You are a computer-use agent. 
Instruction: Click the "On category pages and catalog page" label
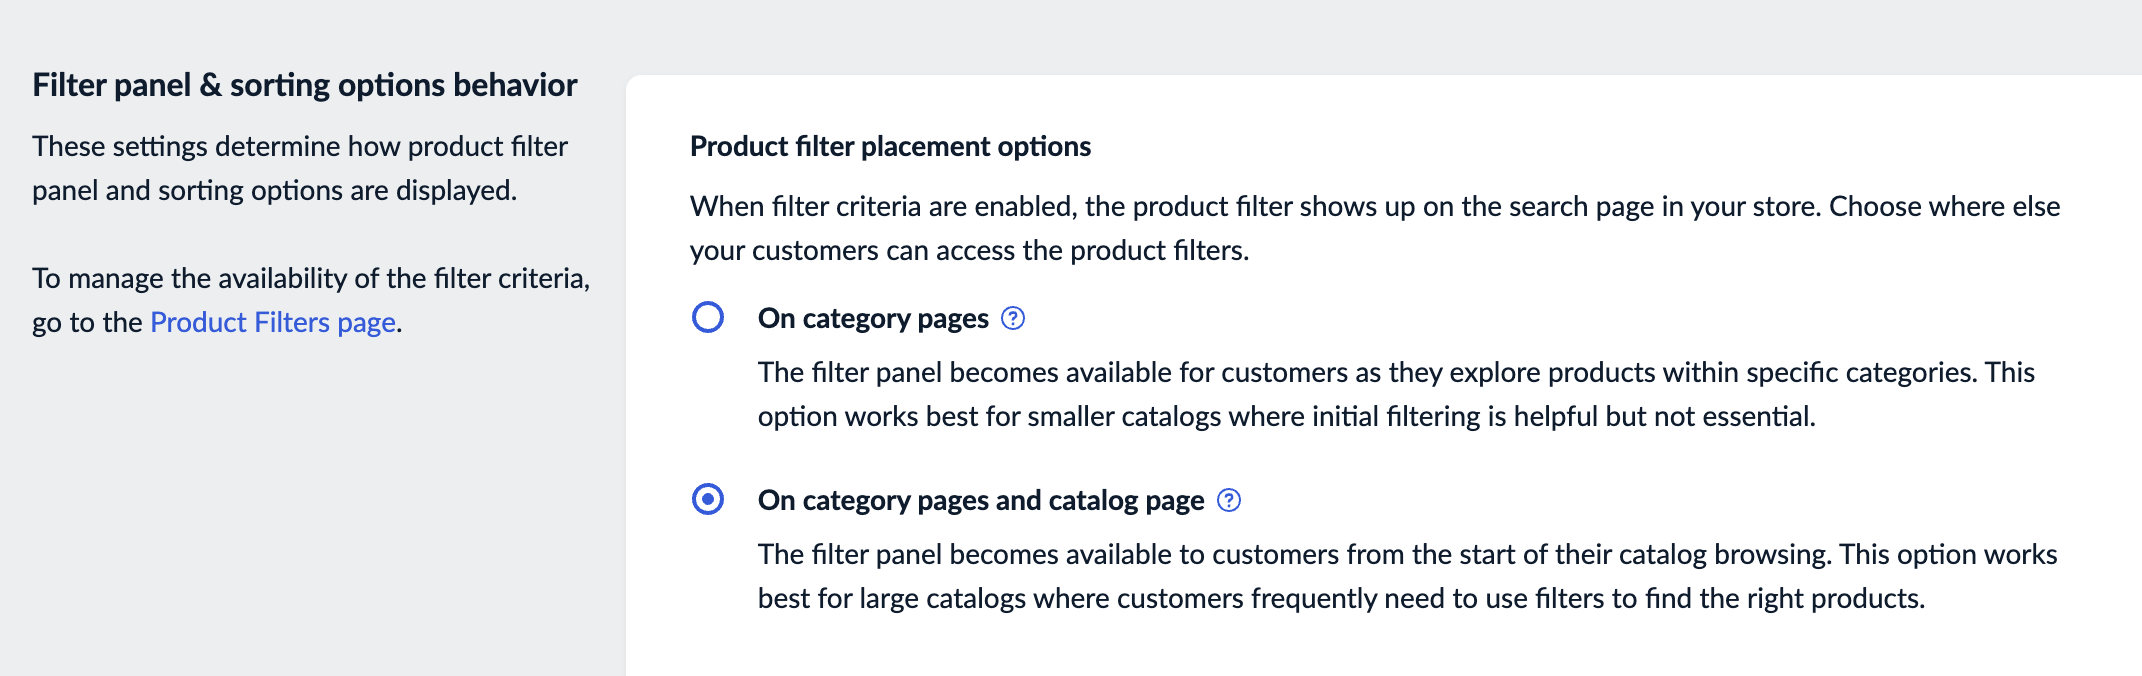click(x=979, y=500)
